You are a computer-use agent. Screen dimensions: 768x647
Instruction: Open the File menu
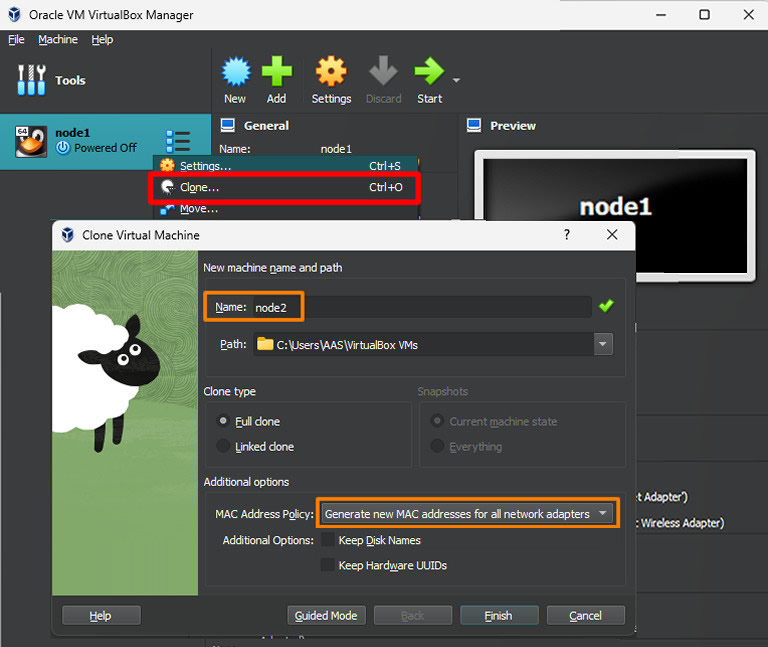tap(16, 39)
